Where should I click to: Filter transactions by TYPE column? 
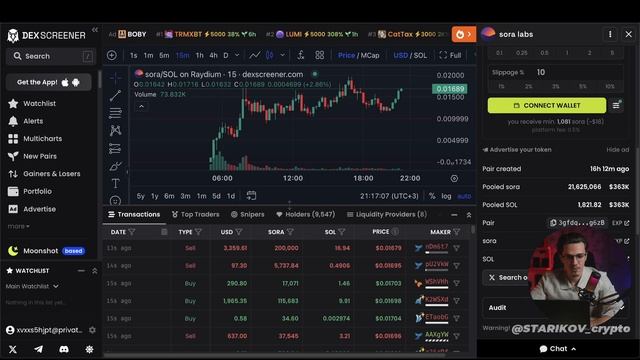198,232
